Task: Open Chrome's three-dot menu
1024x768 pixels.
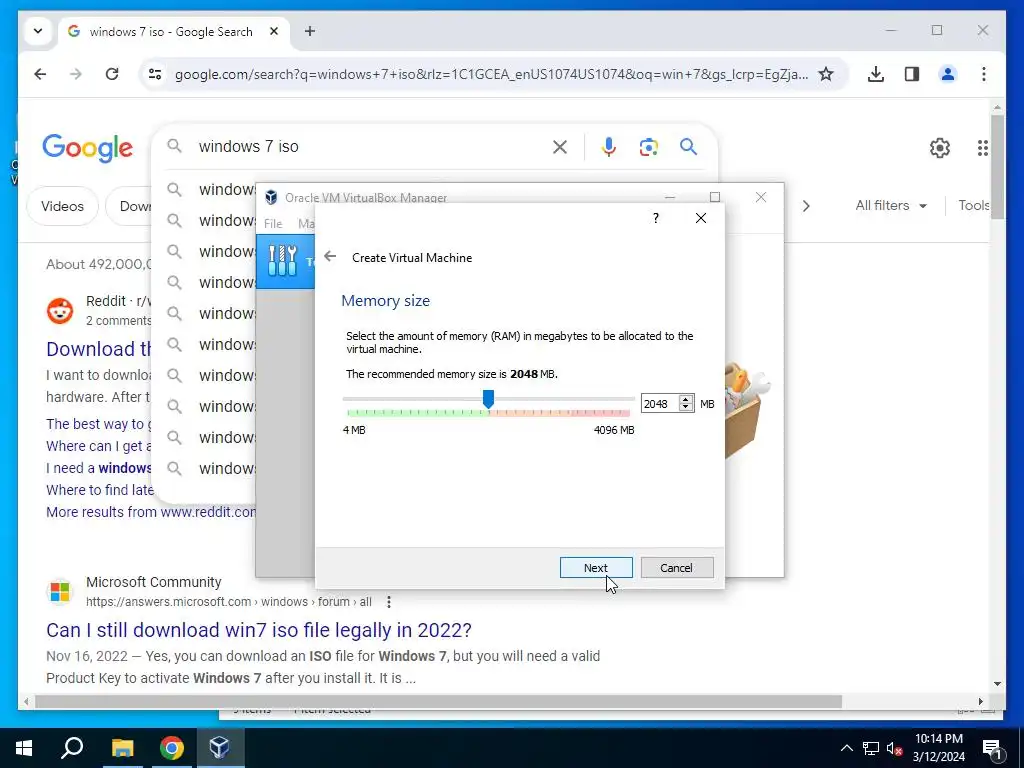Action: (984, 74)
